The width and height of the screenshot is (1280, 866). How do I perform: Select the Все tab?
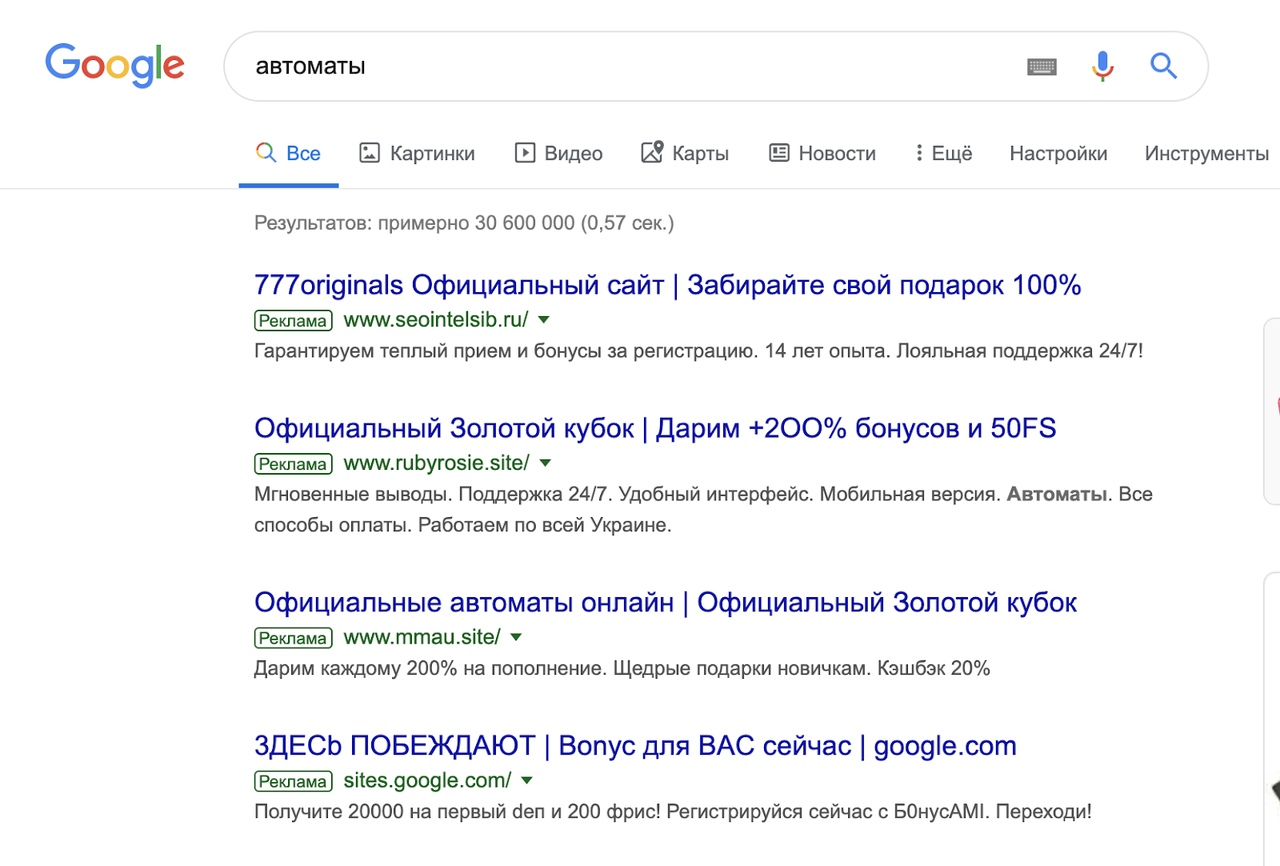288,153
